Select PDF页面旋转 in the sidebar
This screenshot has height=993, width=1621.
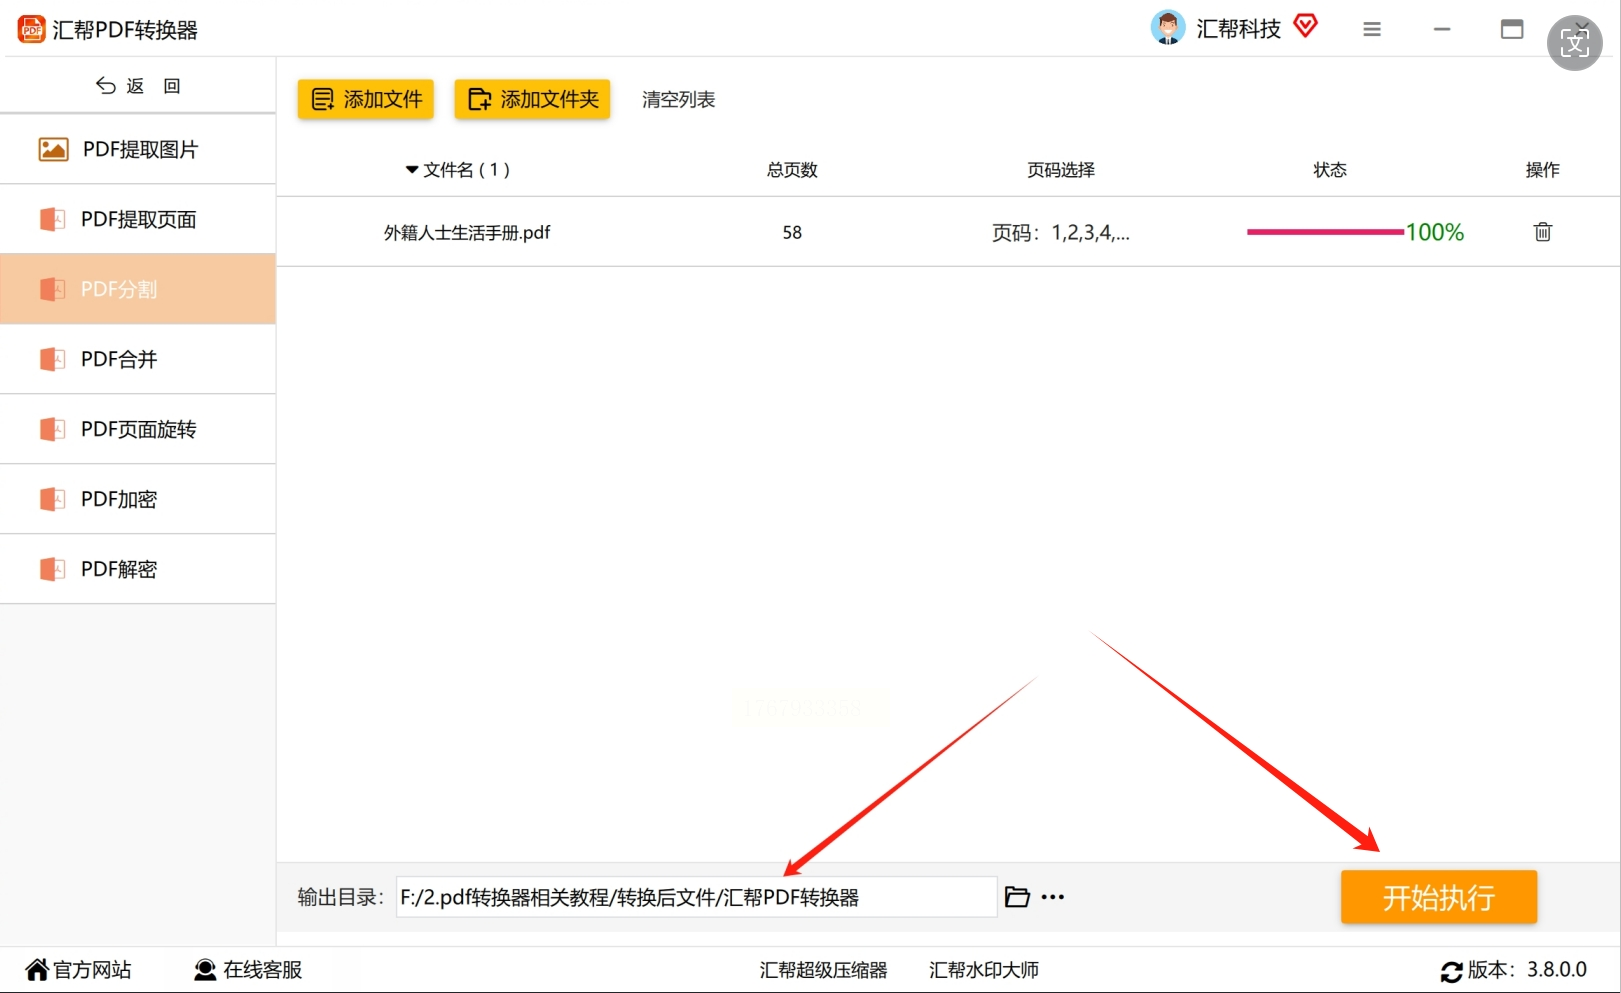pos(138,429)
